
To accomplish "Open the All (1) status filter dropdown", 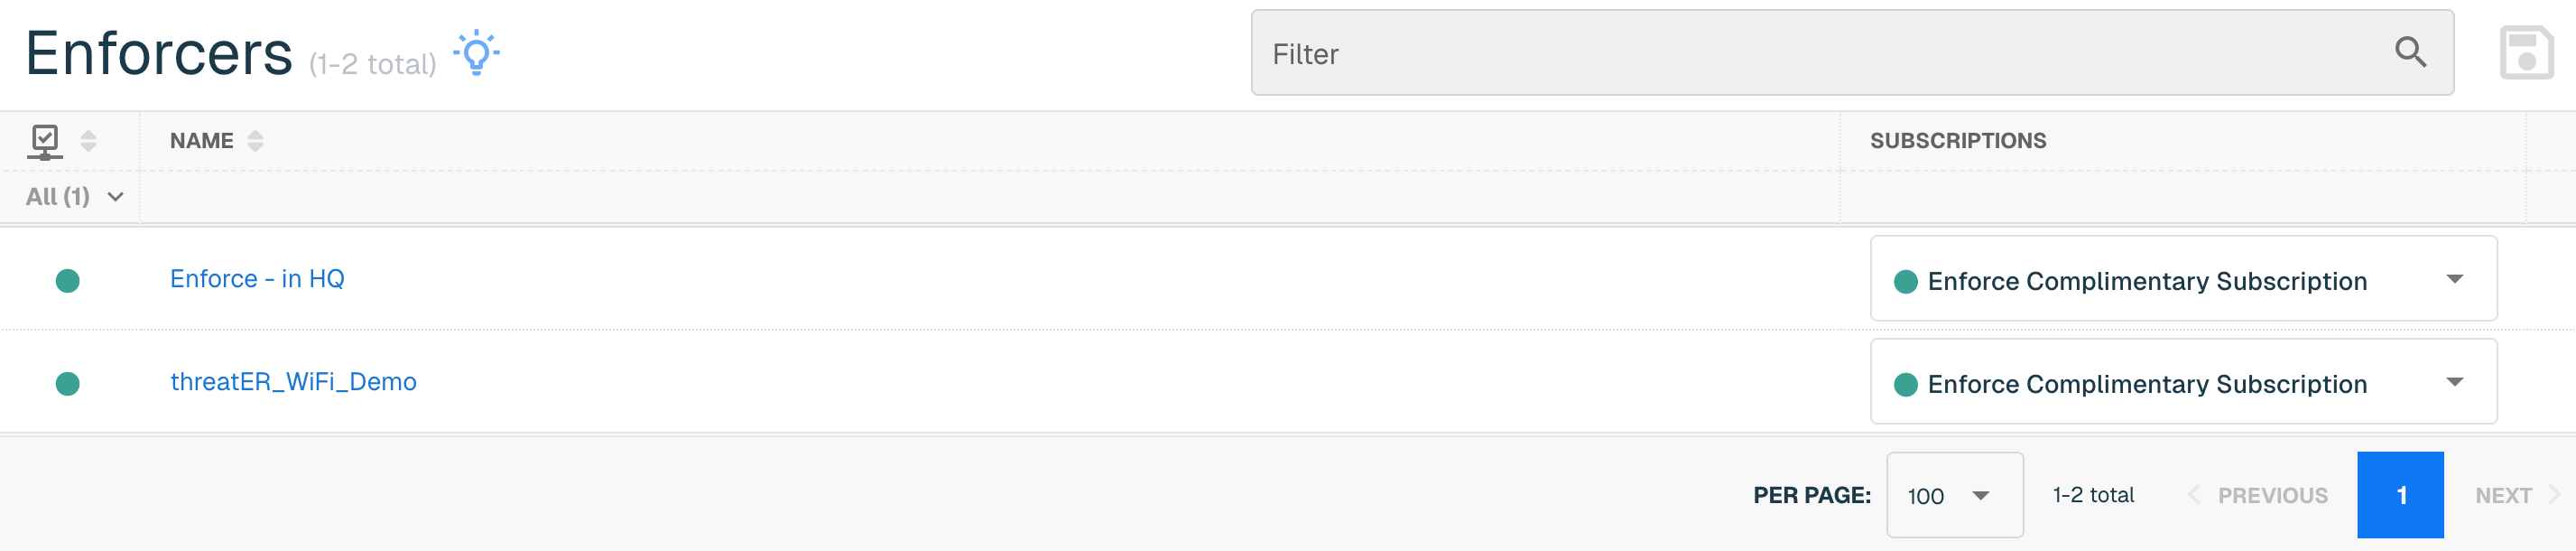I will click(x=75, y=197).
